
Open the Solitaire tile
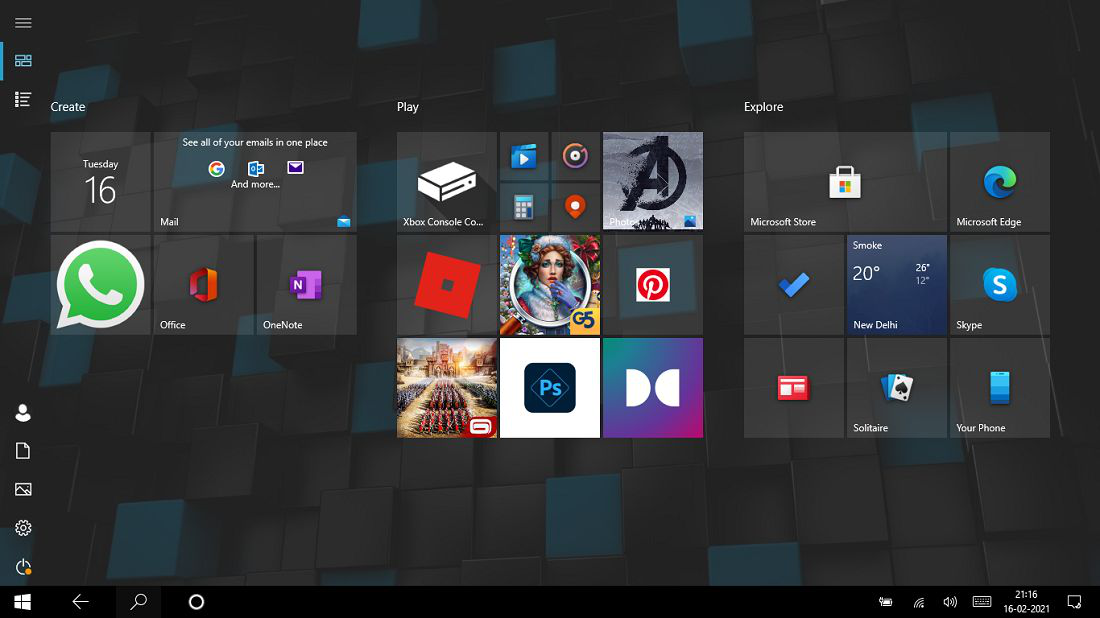click(897, 388)
